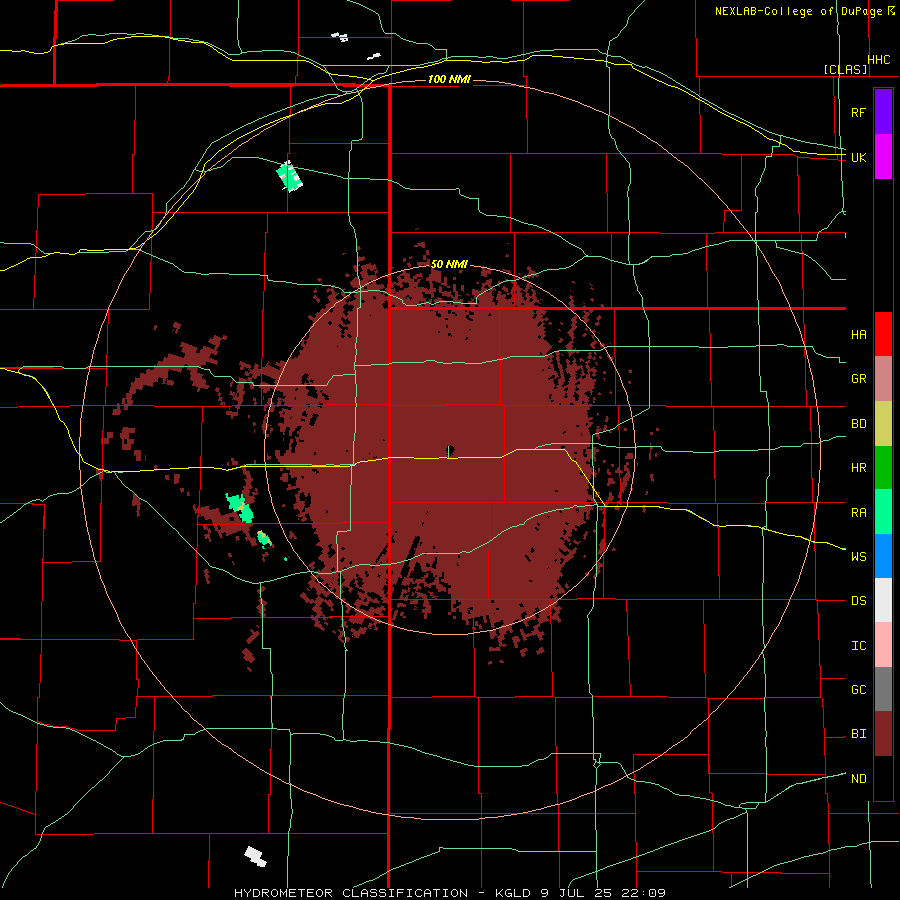The height and width of the screenshot is (900, 900).
Task: Click the [CLAS] units label
Action: pyautogui.click(x=845, y=70)
